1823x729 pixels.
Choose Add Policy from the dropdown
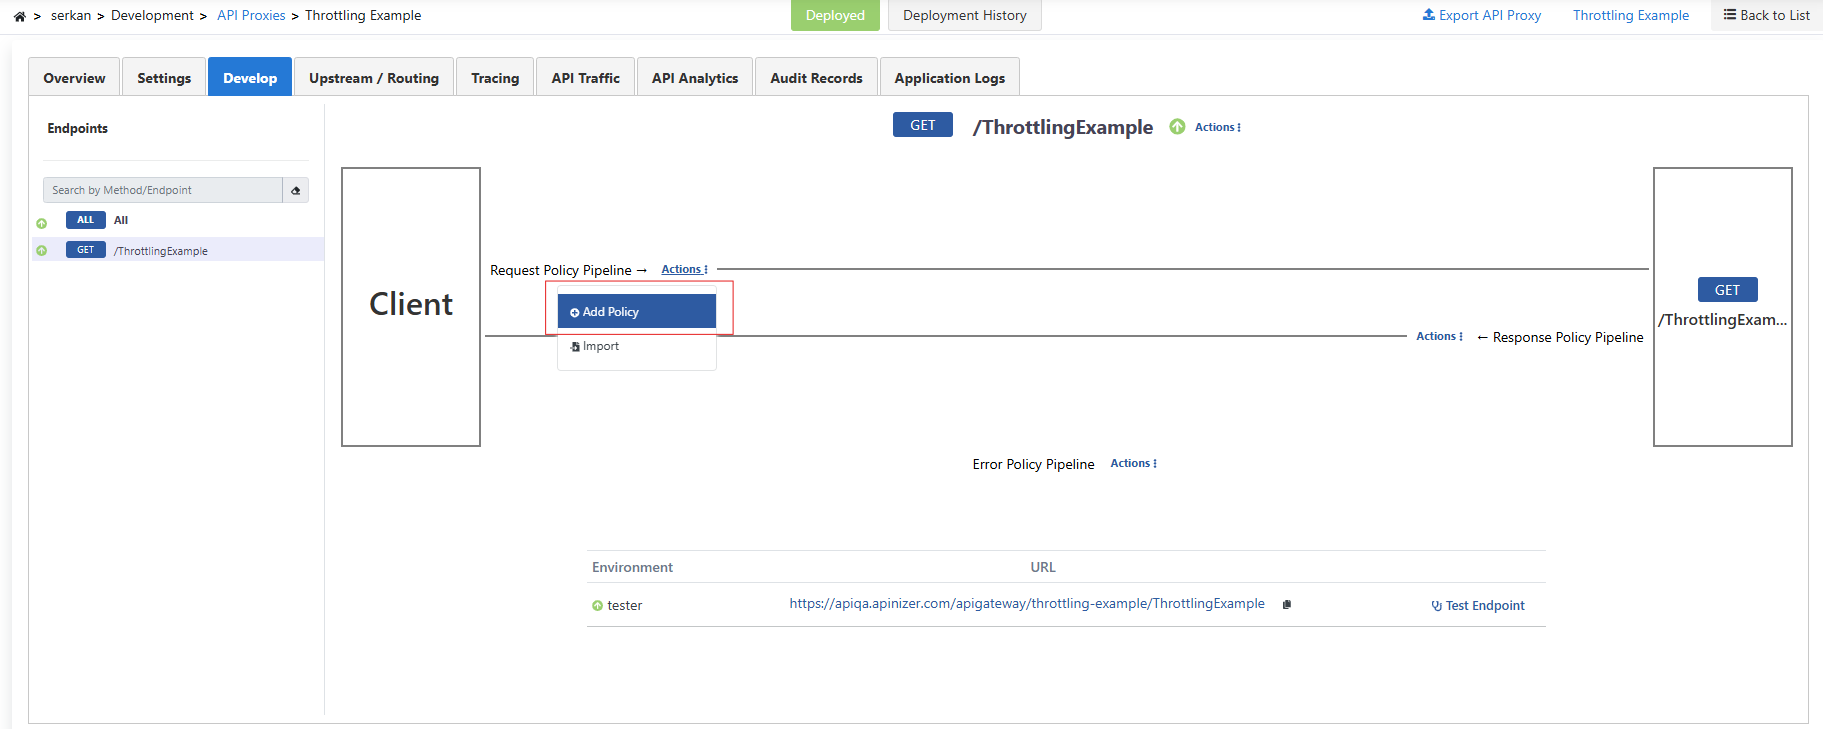click(636, 312)
